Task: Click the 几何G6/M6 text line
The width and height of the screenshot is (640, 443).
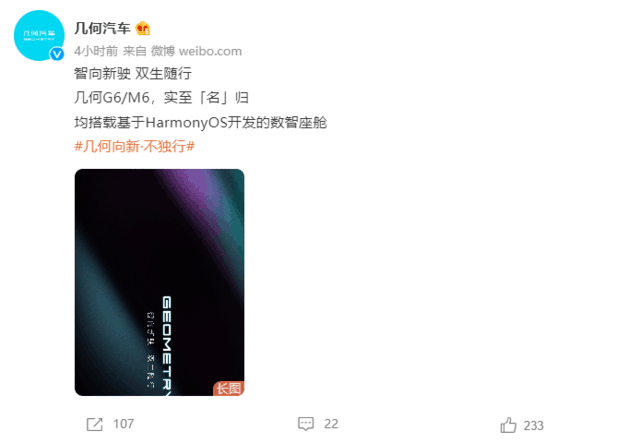Action: (162, 98)
